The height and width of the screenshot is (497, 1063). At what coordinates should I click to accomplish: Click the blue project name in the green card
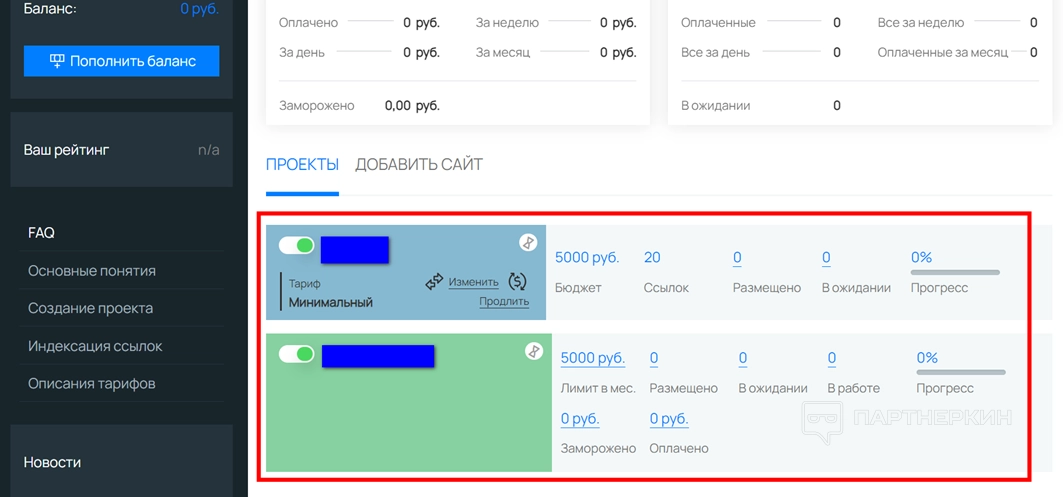coord(378,356)
